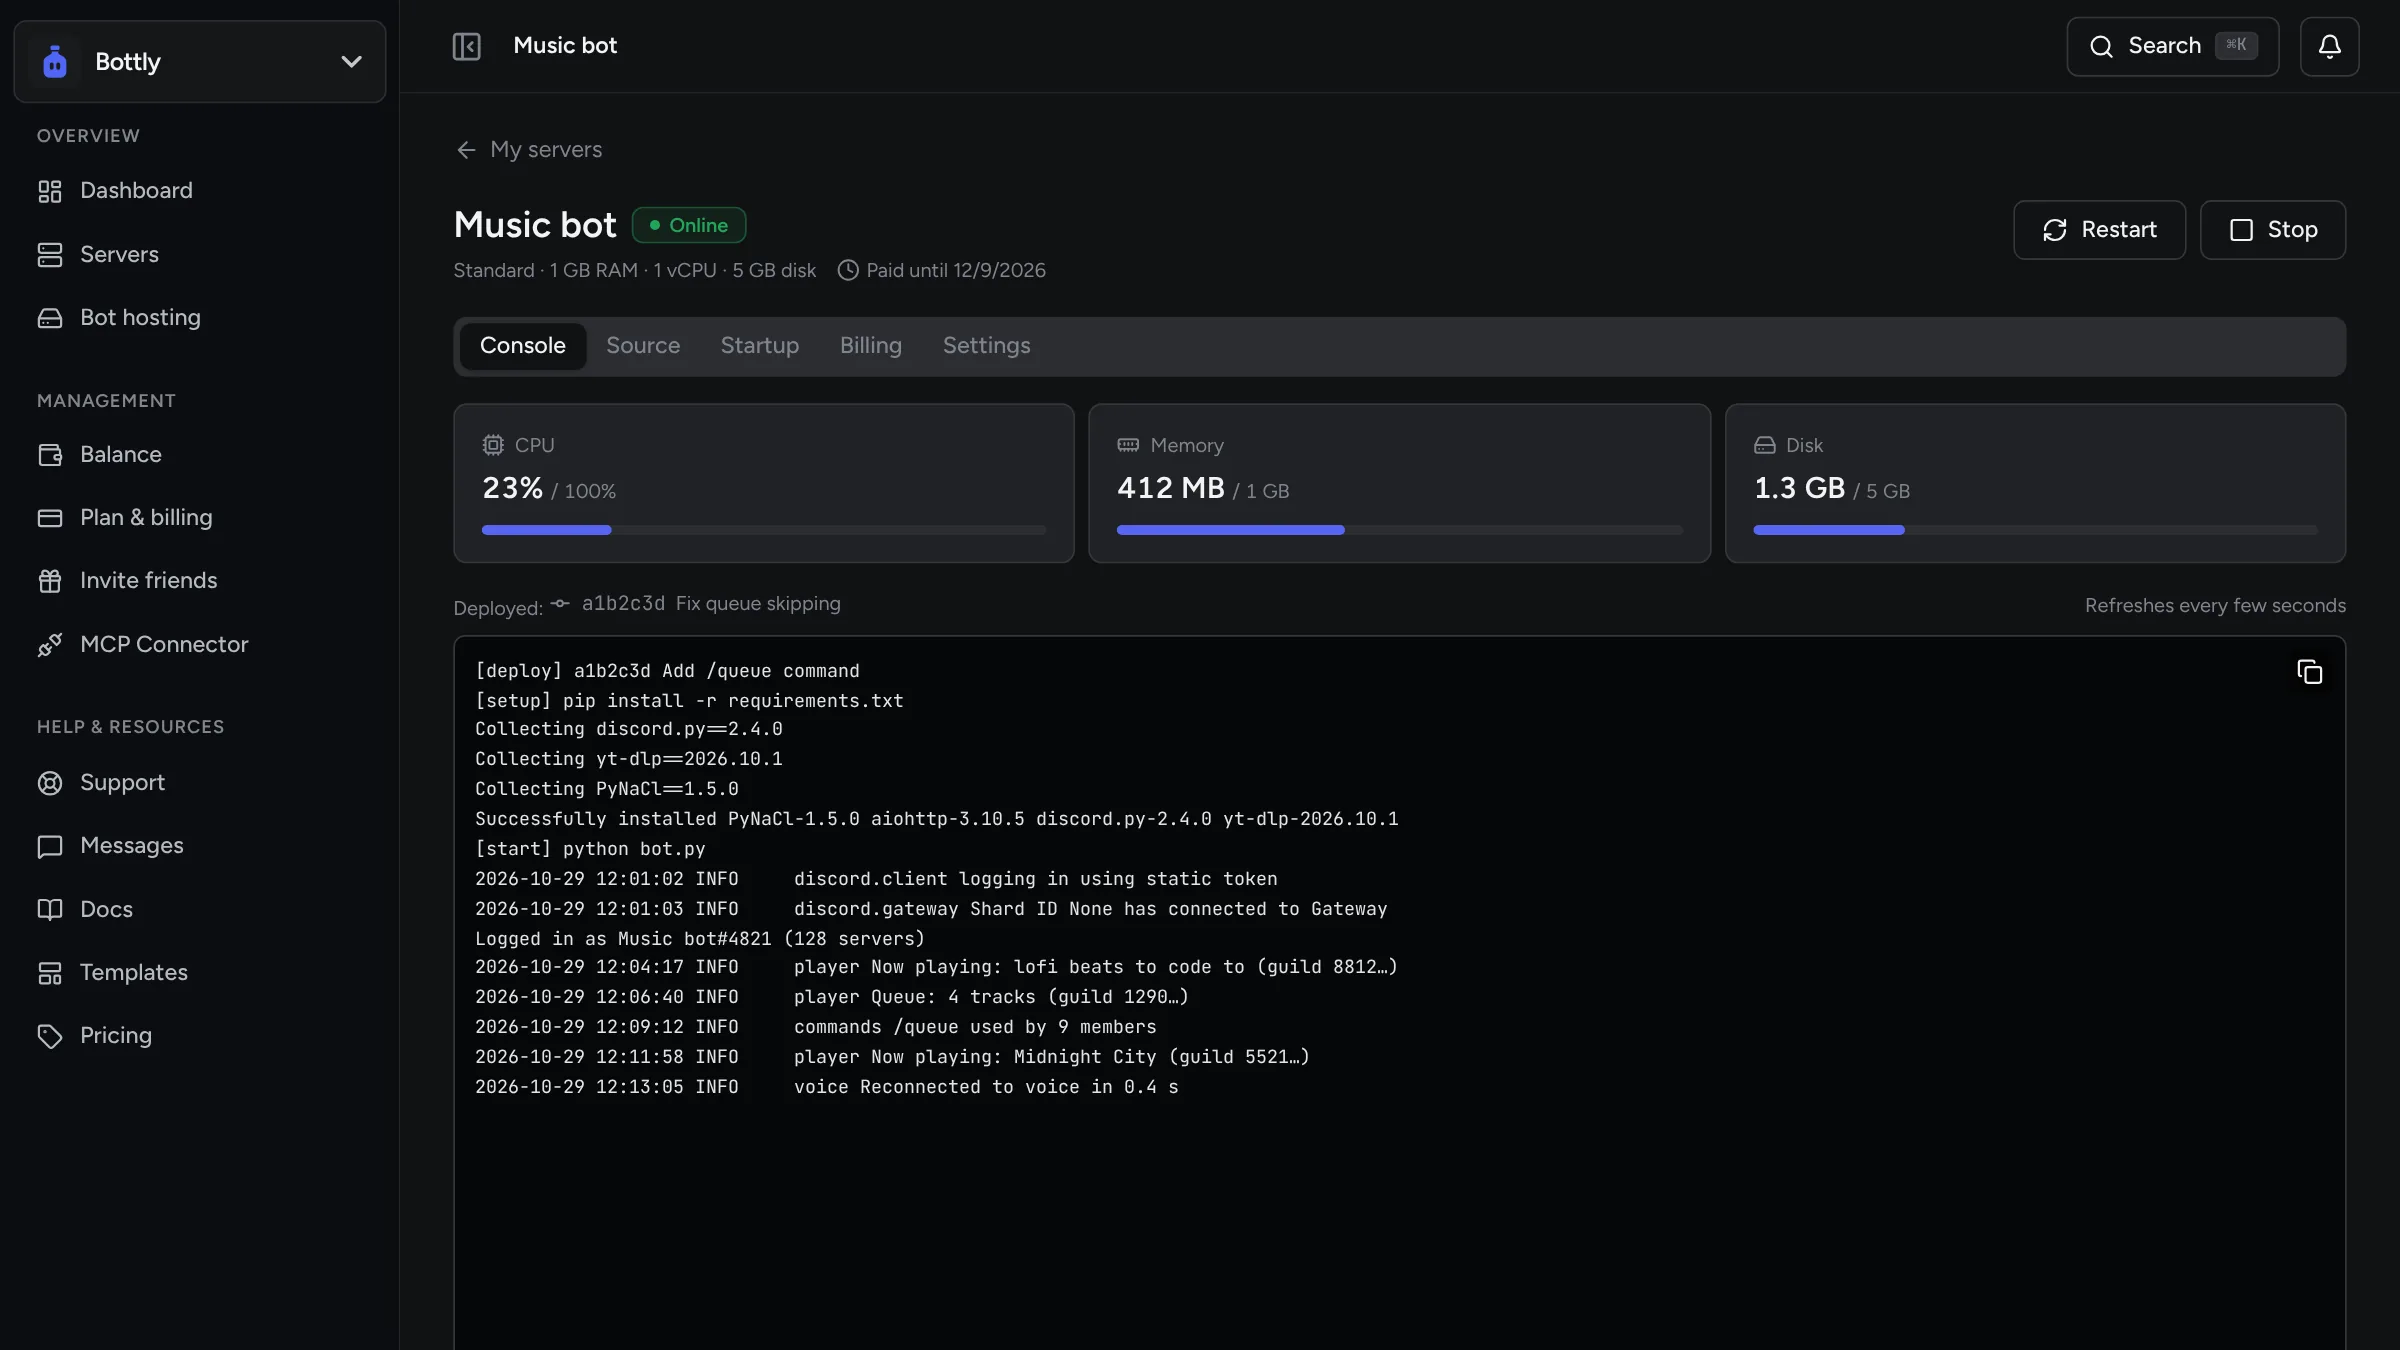
Task: Click the '[start] python bot.py' console line
Action: [590, 849]
